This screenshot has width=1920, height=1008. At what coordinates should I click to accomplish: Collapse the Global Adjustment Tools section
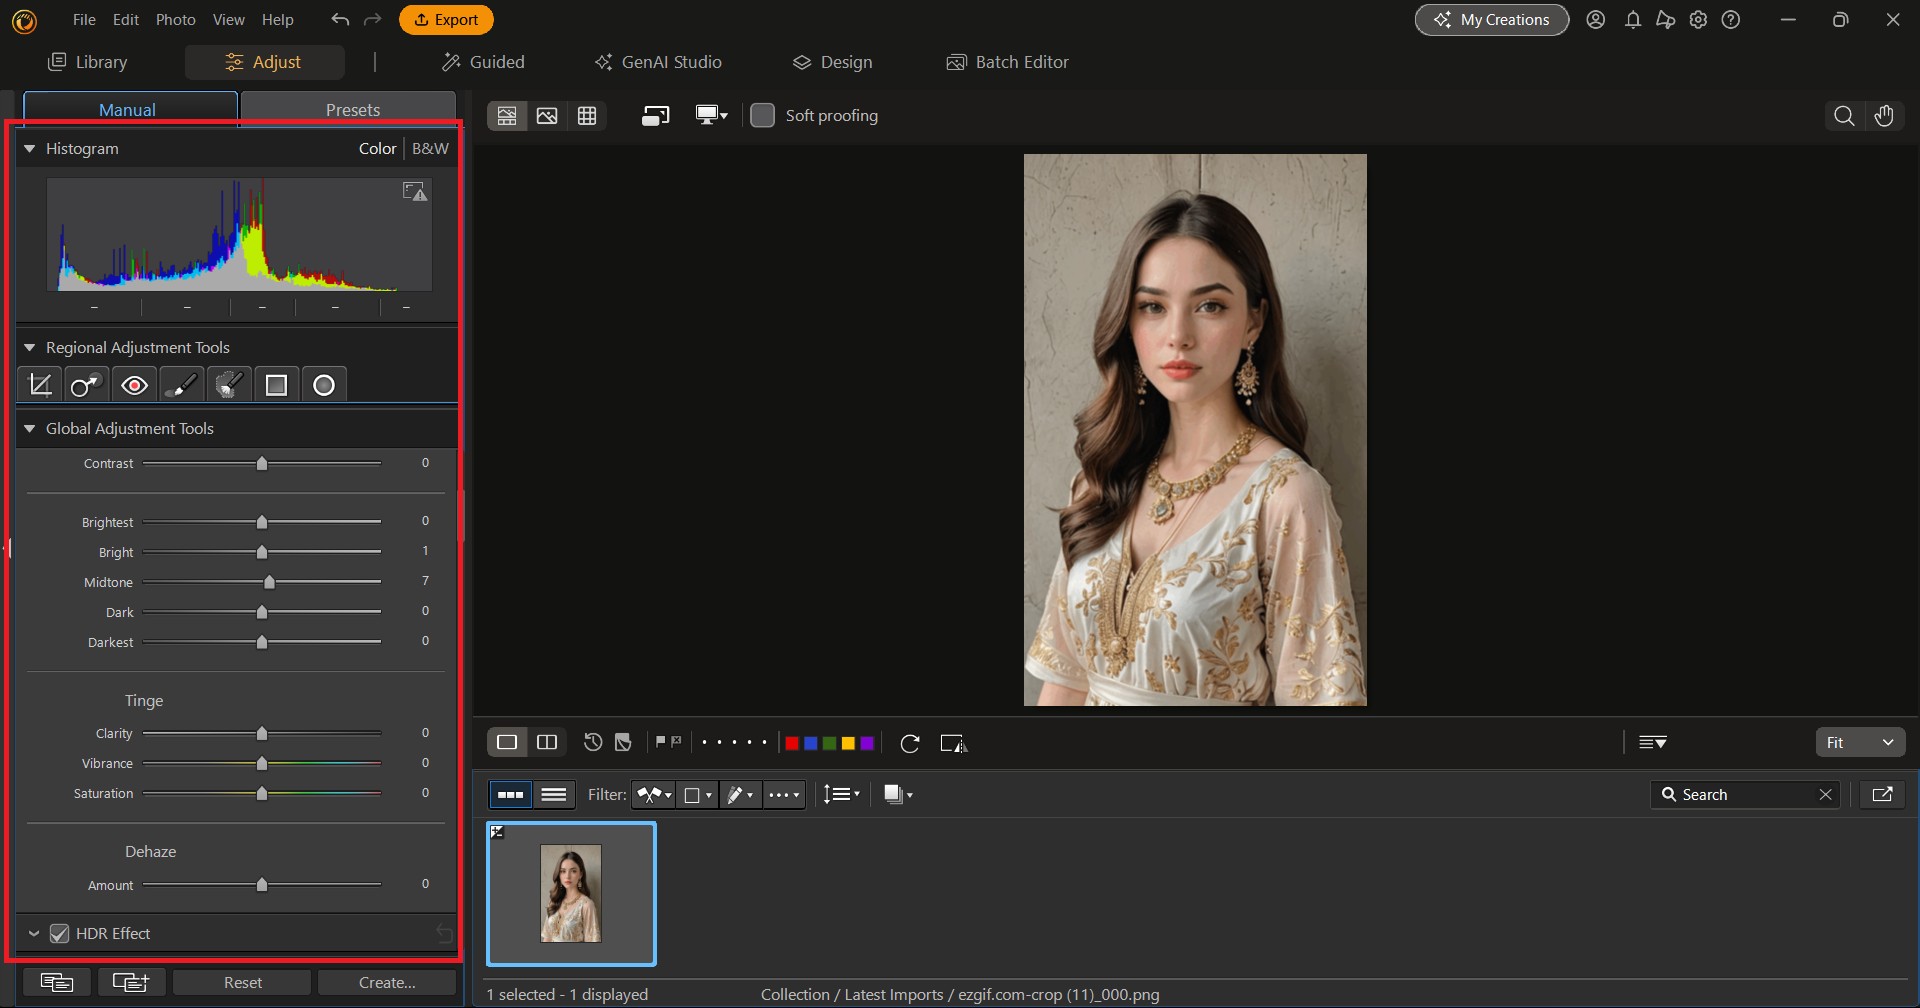30,428
